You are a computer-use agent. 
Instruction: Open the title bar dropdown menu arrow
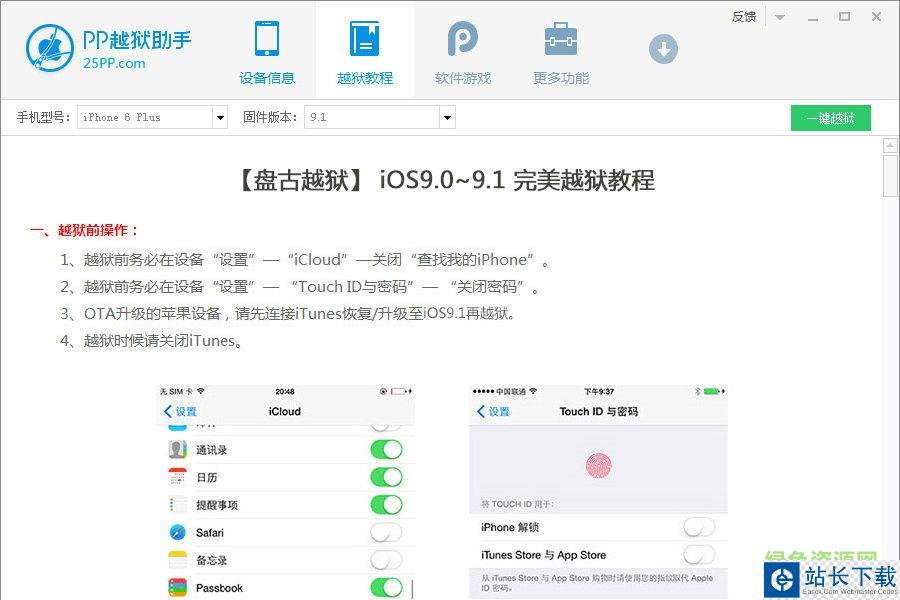[780, 17]
